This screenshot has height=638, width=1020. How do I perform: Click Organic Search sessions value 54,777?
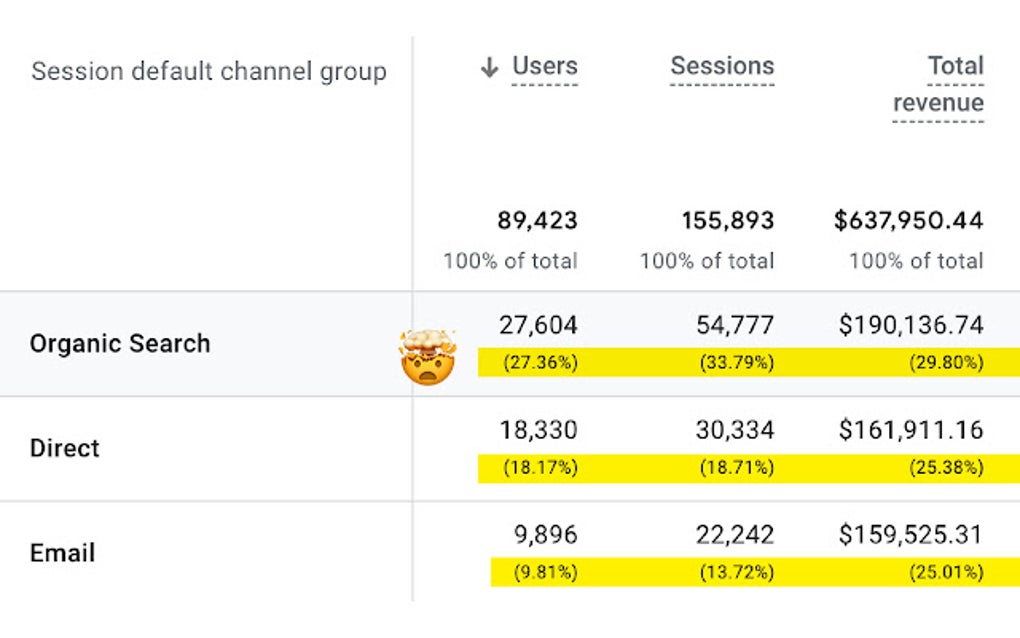click(735, 325)
